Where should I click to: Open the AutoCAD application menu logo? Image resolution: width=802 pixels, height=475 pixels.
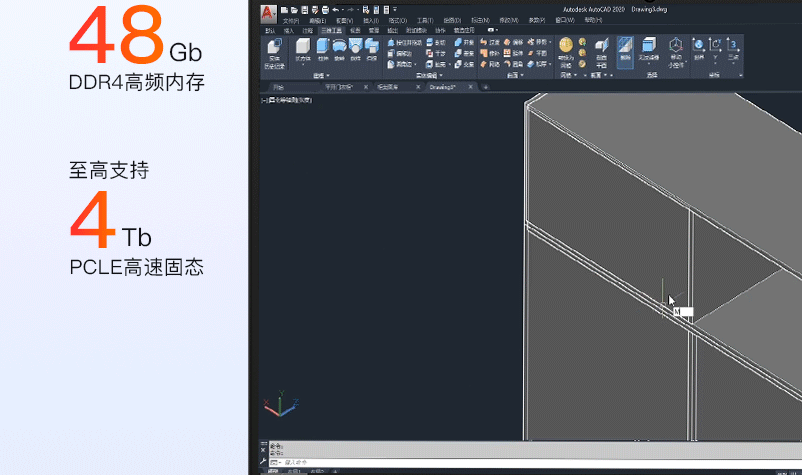pos(269,13)
